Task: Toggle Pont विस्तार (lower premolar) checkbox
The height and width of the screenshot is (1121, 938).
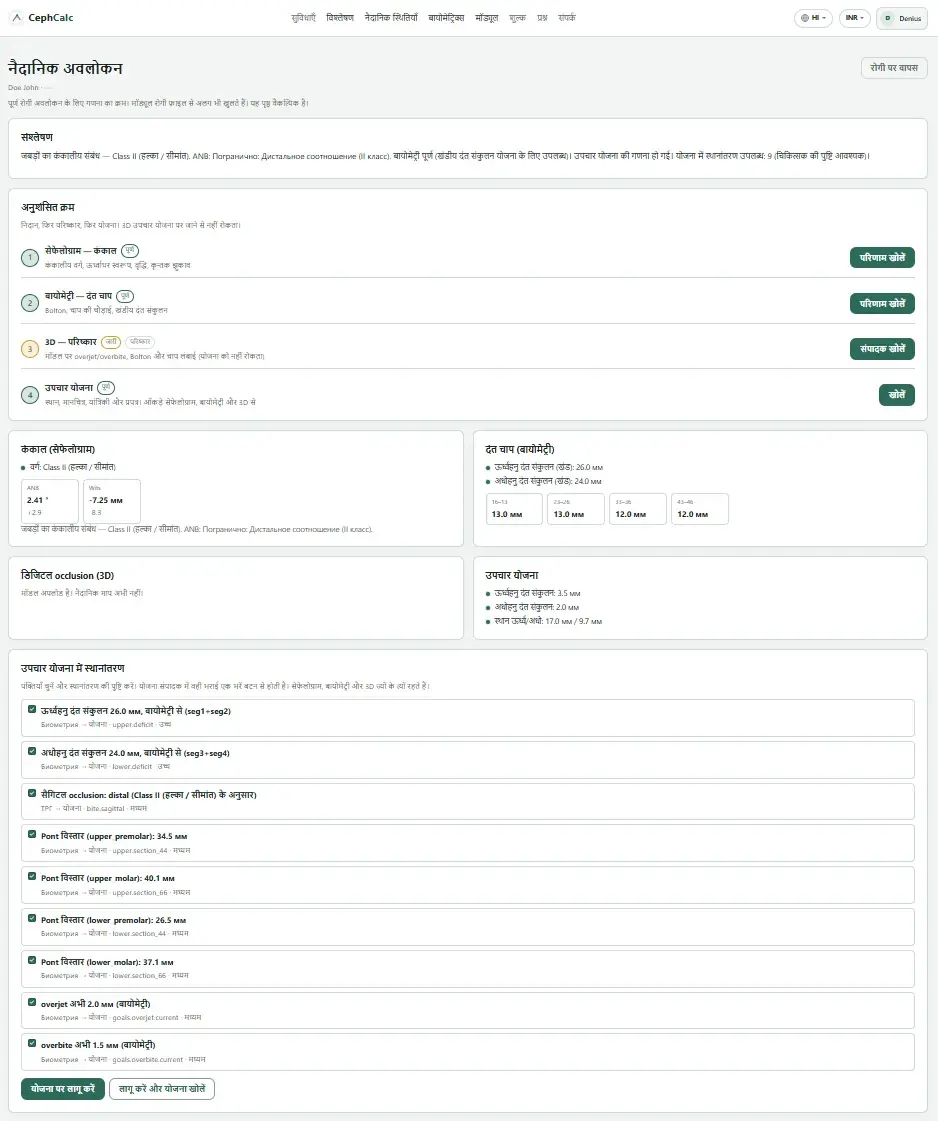Action: 32,918
